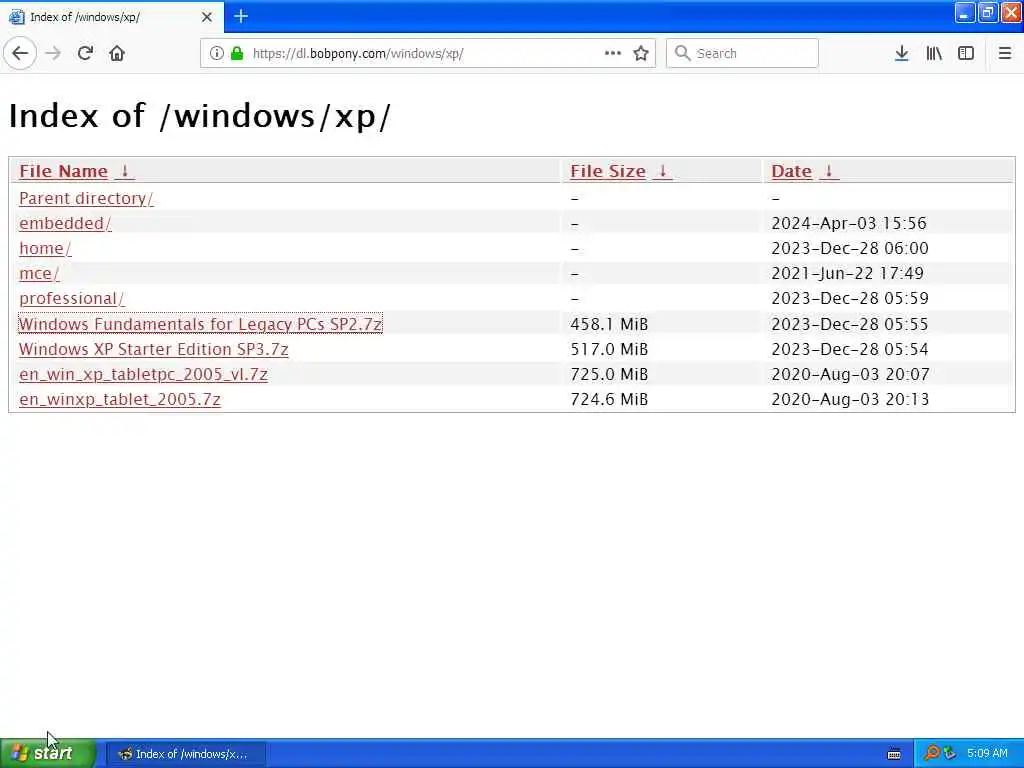Bookmark this page with the star

point(641,54)
